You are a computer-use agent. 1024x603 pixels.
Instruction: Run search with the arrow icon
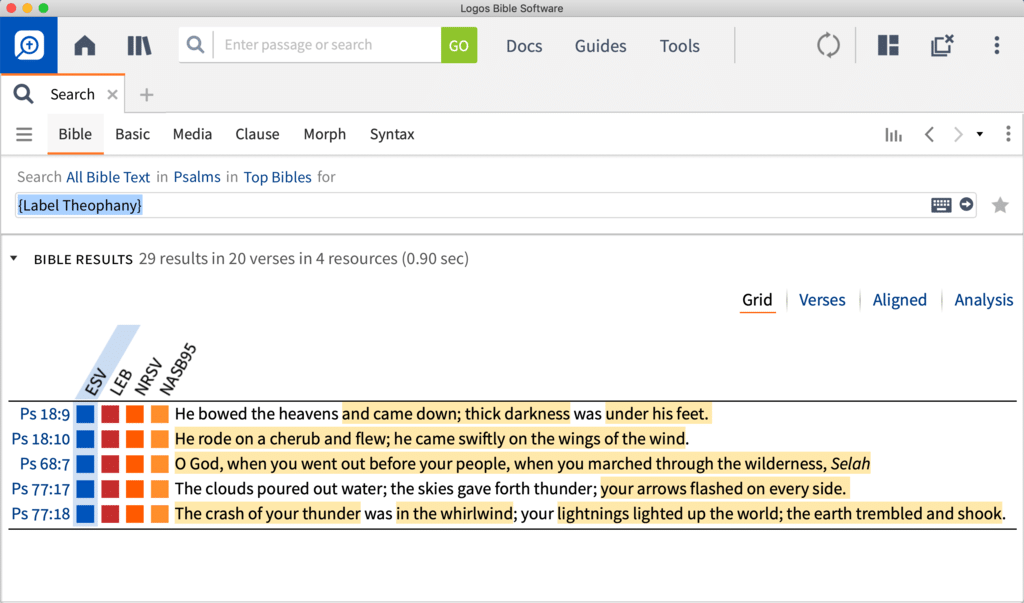967,204
